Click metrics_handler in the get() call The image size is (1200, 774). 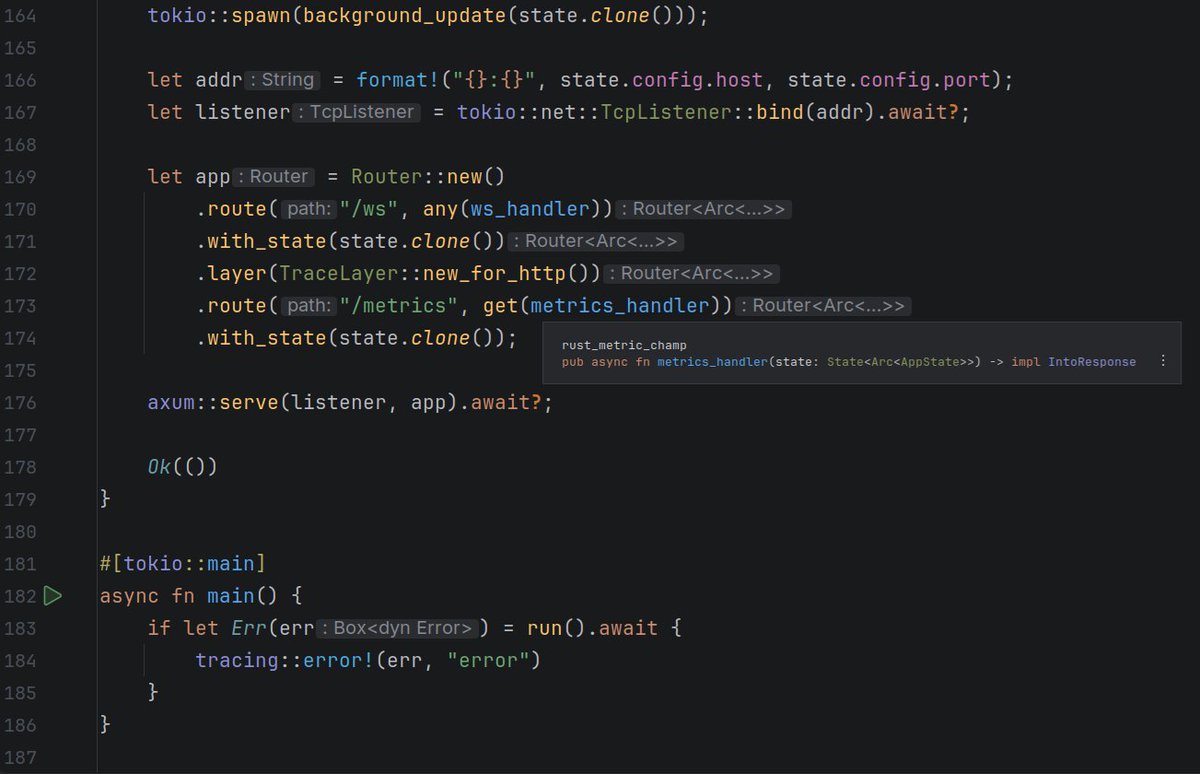pos(620,305)
